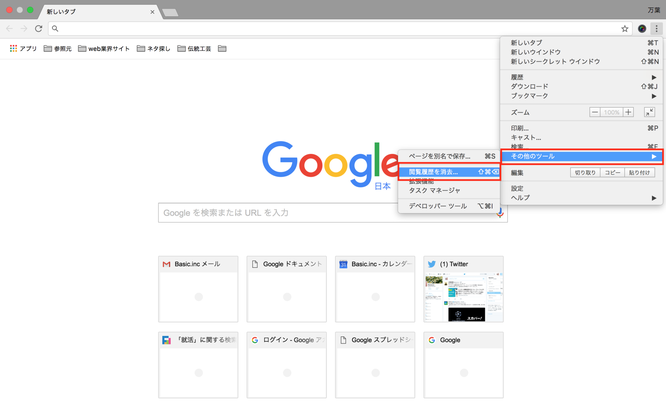Open the Basic.inc メール thumbnail

point(198,289)
